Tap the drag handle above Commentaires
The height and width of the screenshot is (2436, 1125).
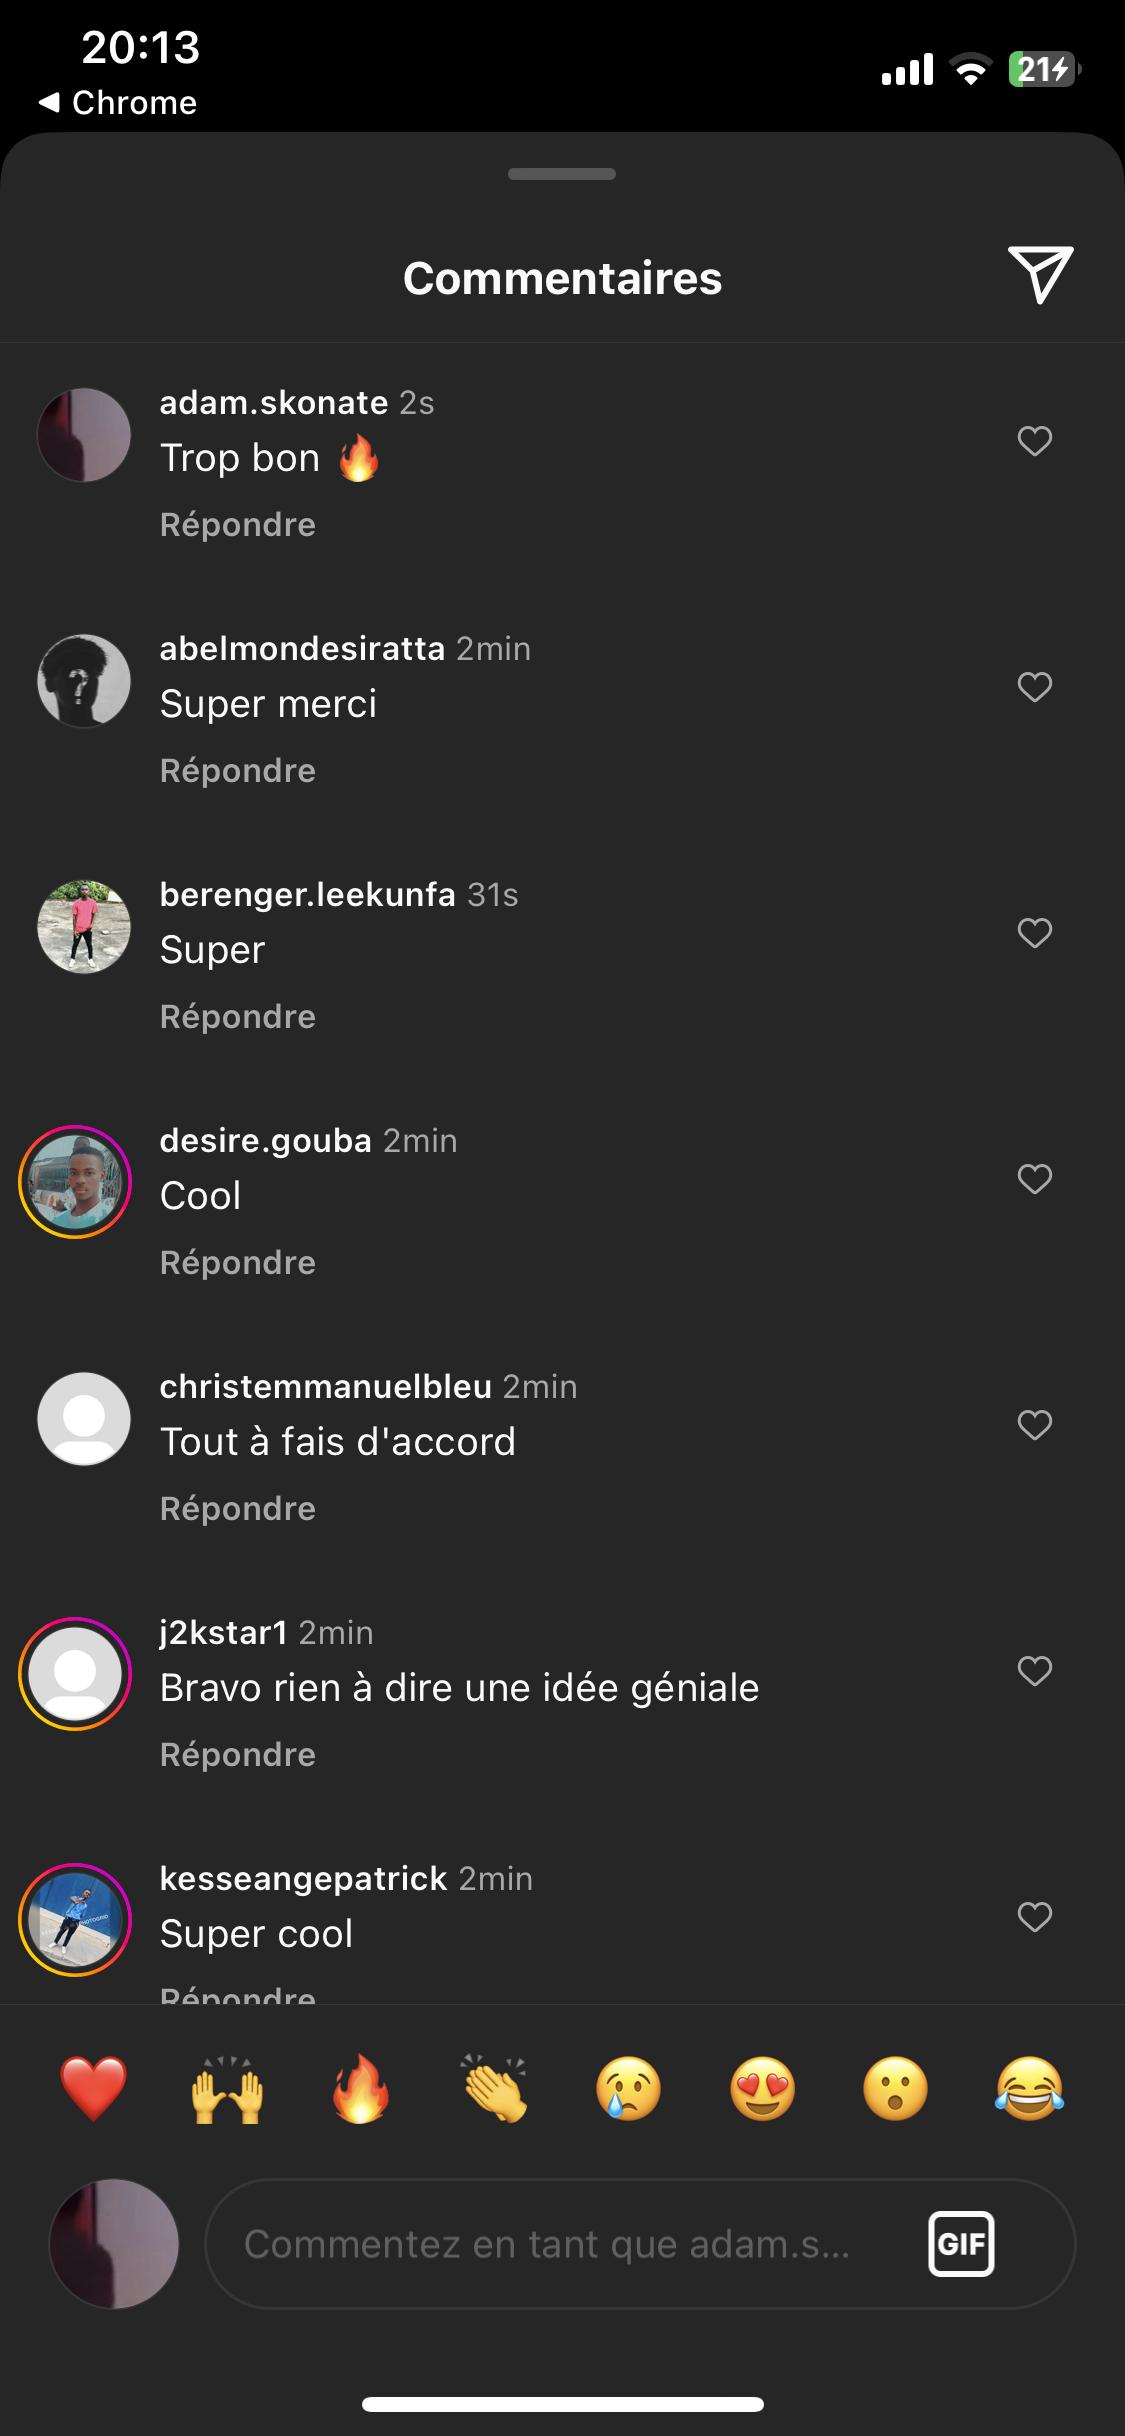tap(562, 174)
